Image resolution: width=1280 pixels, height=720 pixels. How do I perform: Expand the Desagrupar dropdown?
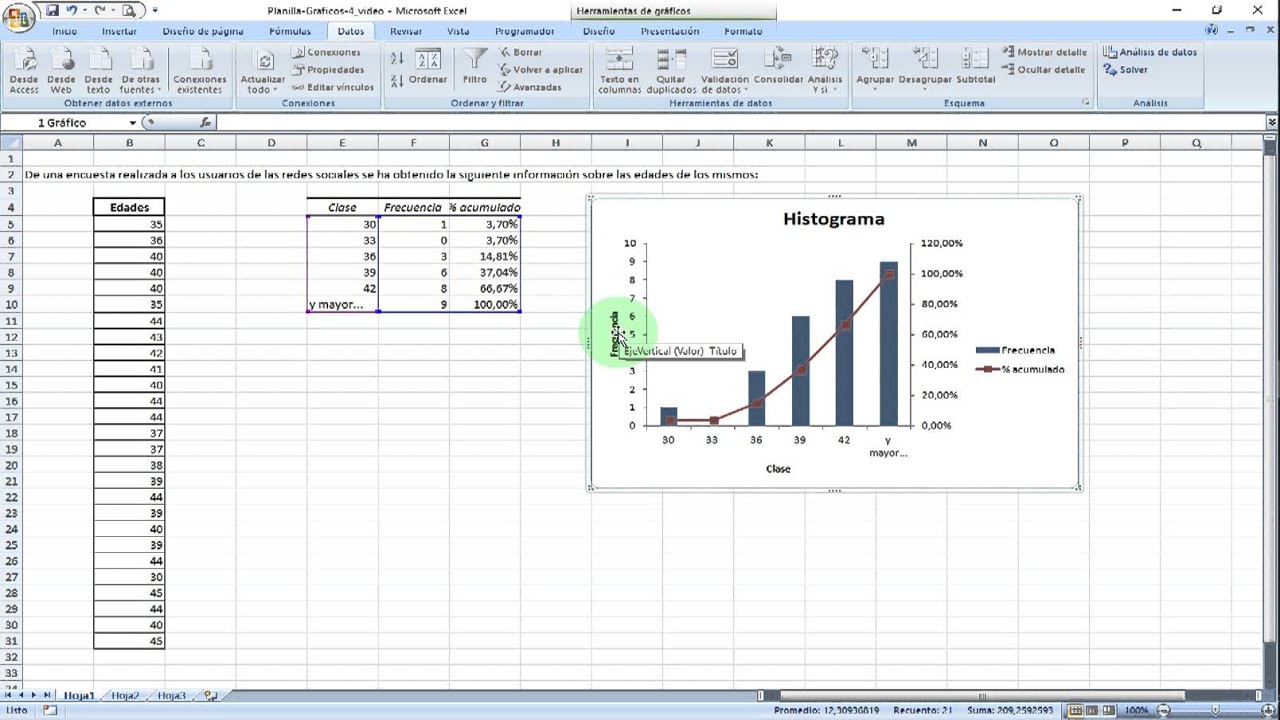click(924, 88)
